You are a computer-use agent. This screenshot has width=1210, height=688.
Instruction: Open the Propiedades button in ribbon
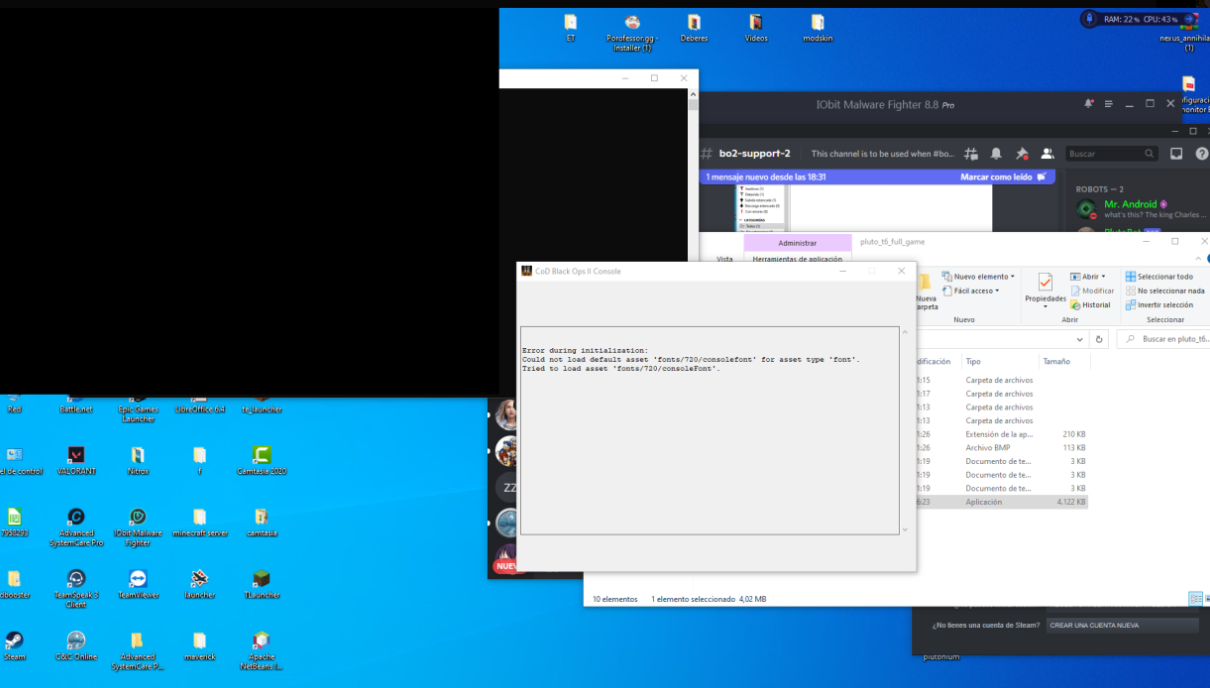pyautogui.click(x=1045, y=288)
